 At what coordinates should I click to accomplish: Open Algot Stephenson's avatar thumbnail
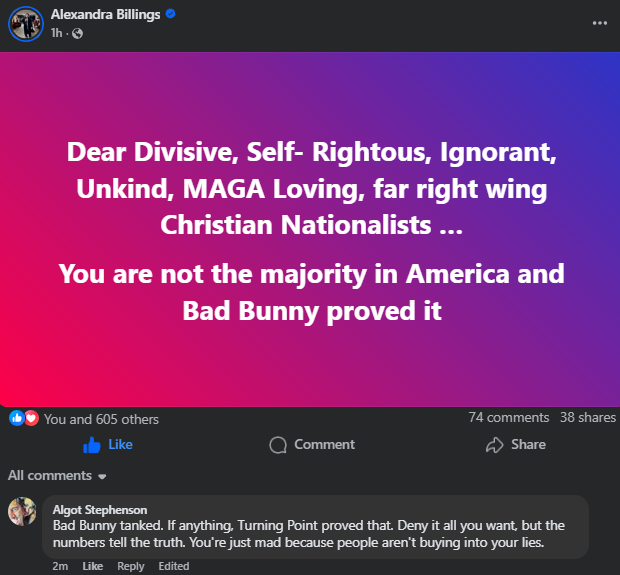point(23,511)
